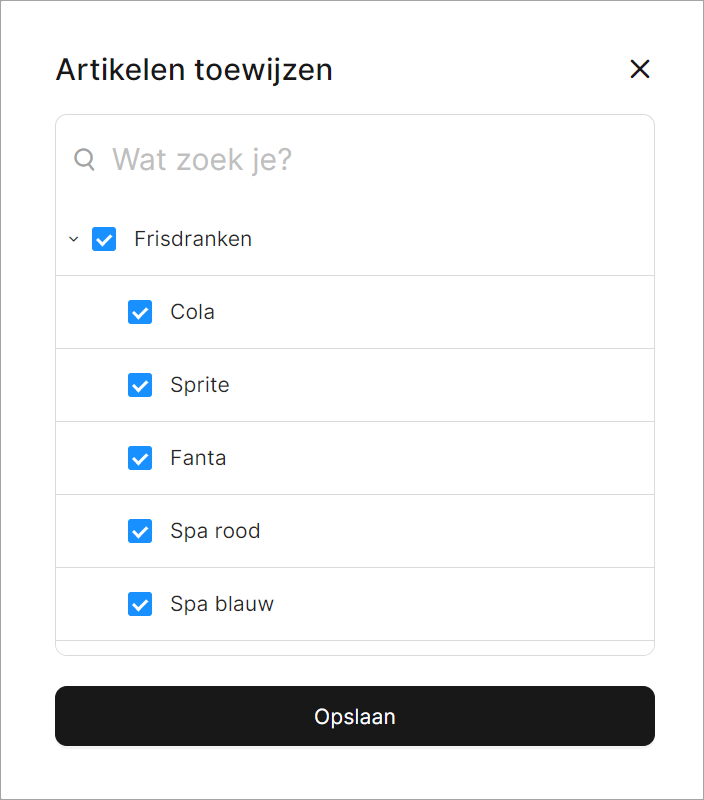Select the Frisdranken category label
Viewport: 704px width, 800px height.
[x=193, y=239]
